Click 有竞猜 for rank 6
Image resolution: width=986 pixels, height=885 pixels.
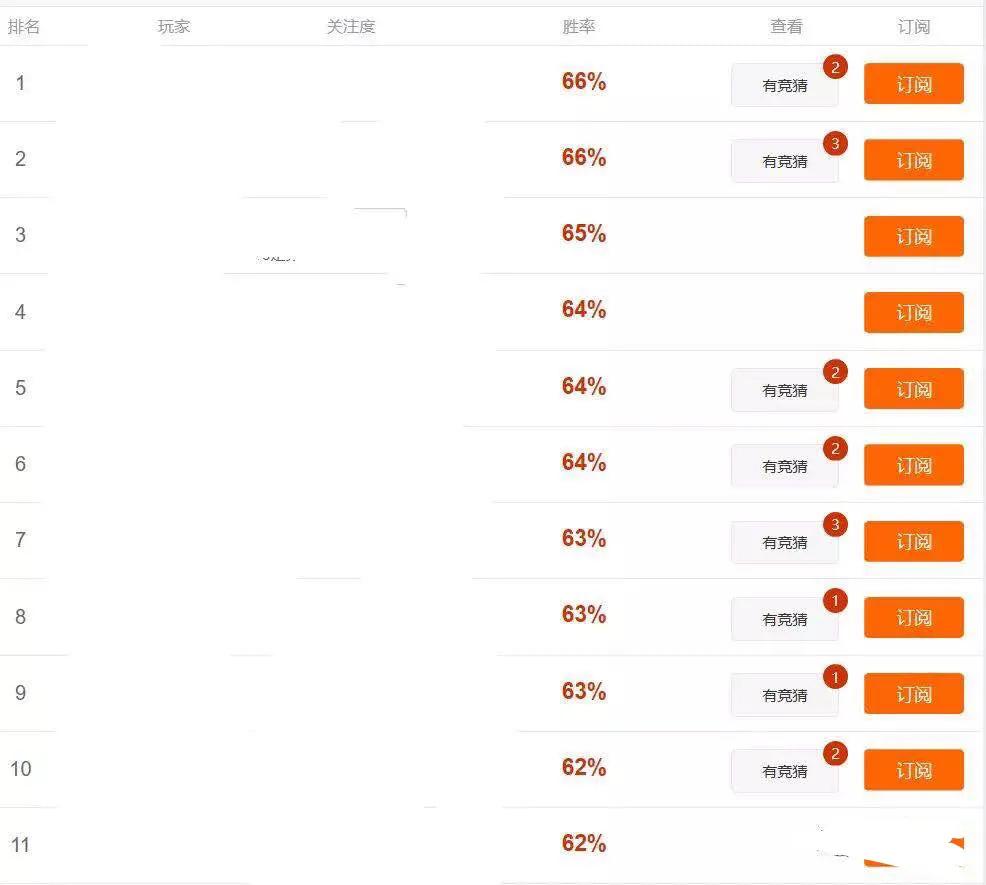(x=784, y=467)
